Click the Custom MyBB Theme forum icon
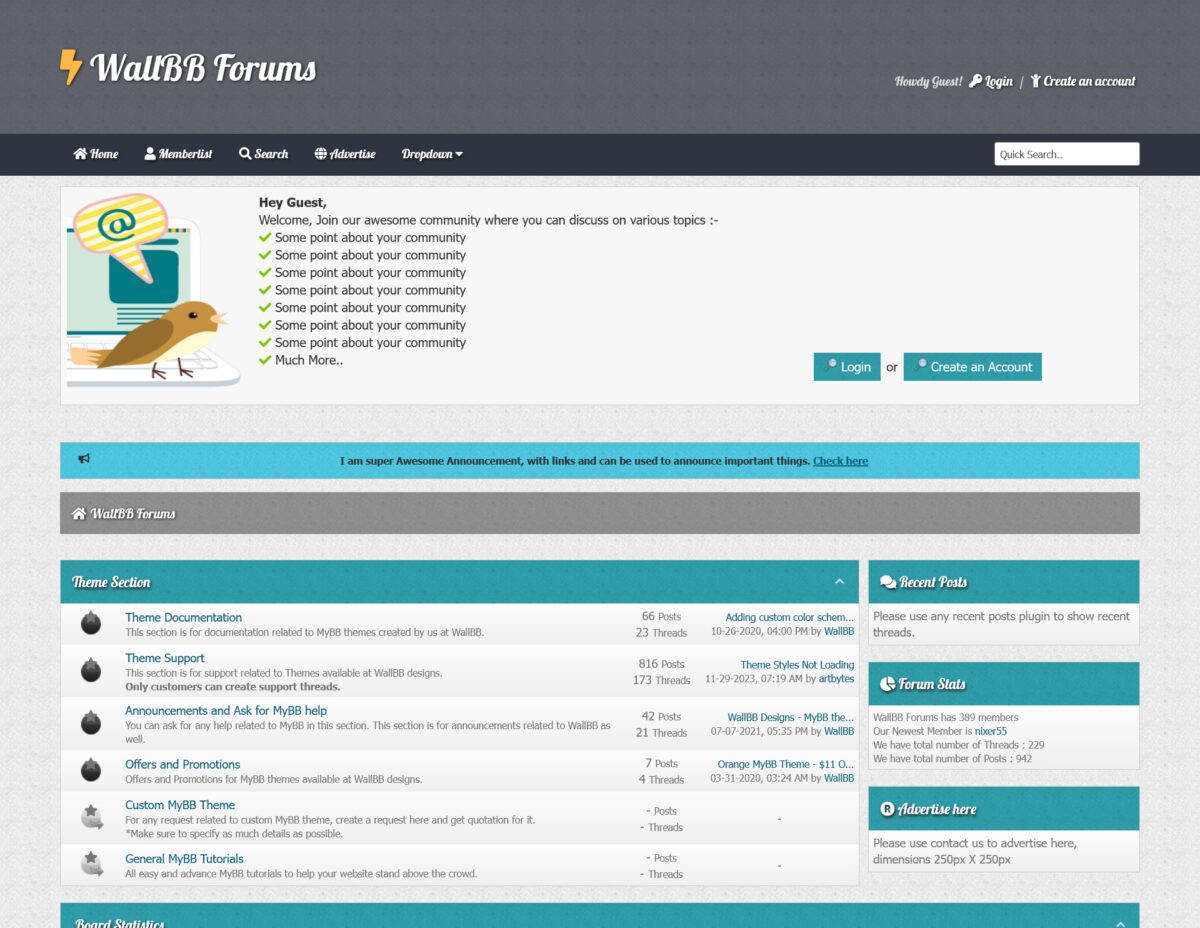This screenshot has width=1200, height=928. point(90,816)
